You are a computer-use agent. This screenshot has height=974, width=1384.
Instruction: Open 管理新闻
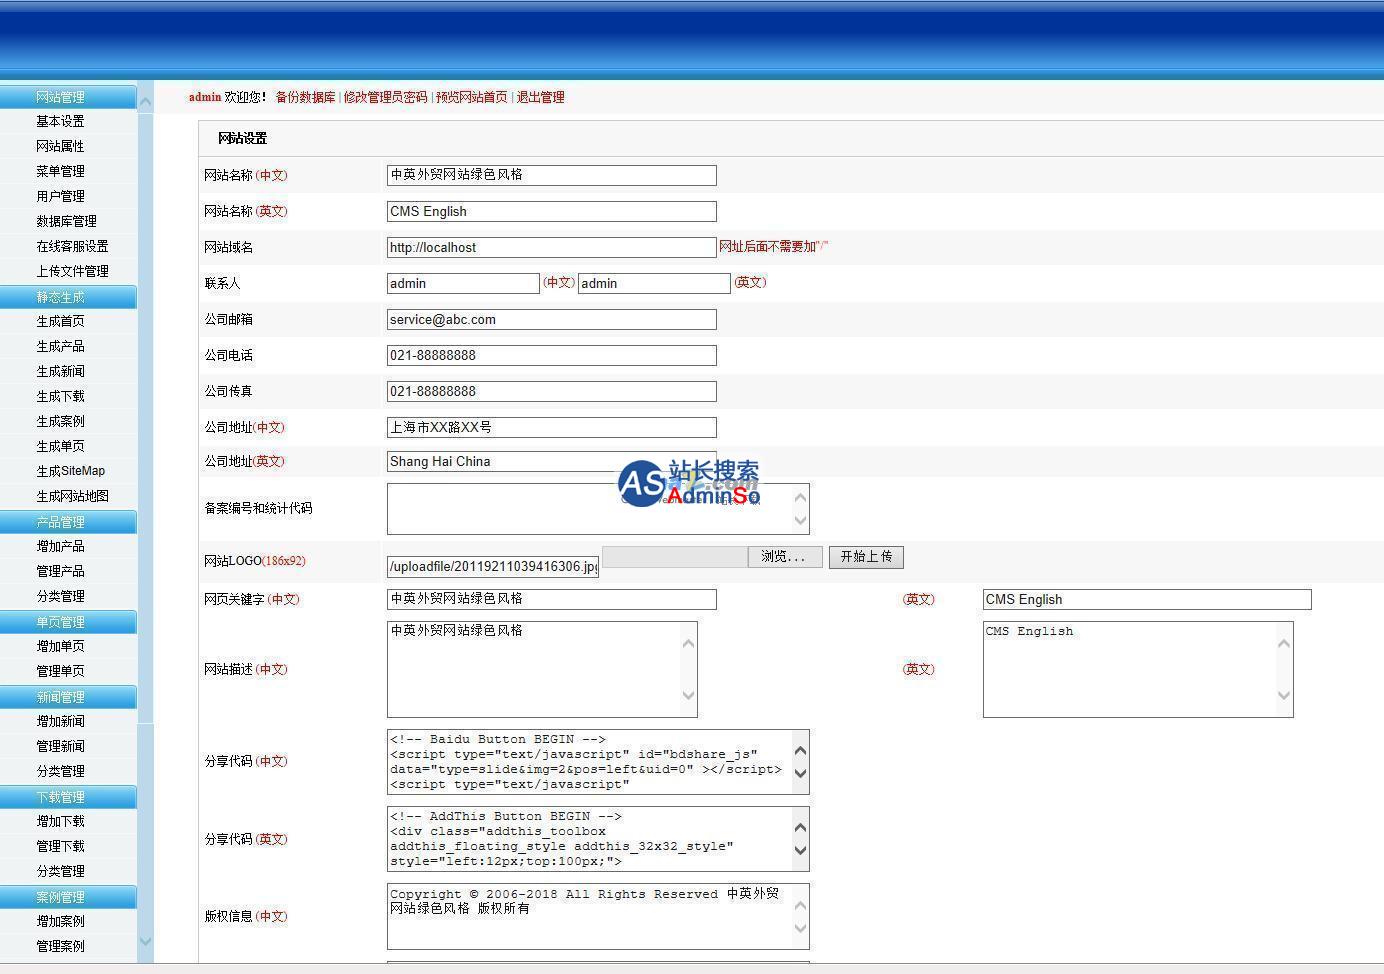(x=60, y=746)
